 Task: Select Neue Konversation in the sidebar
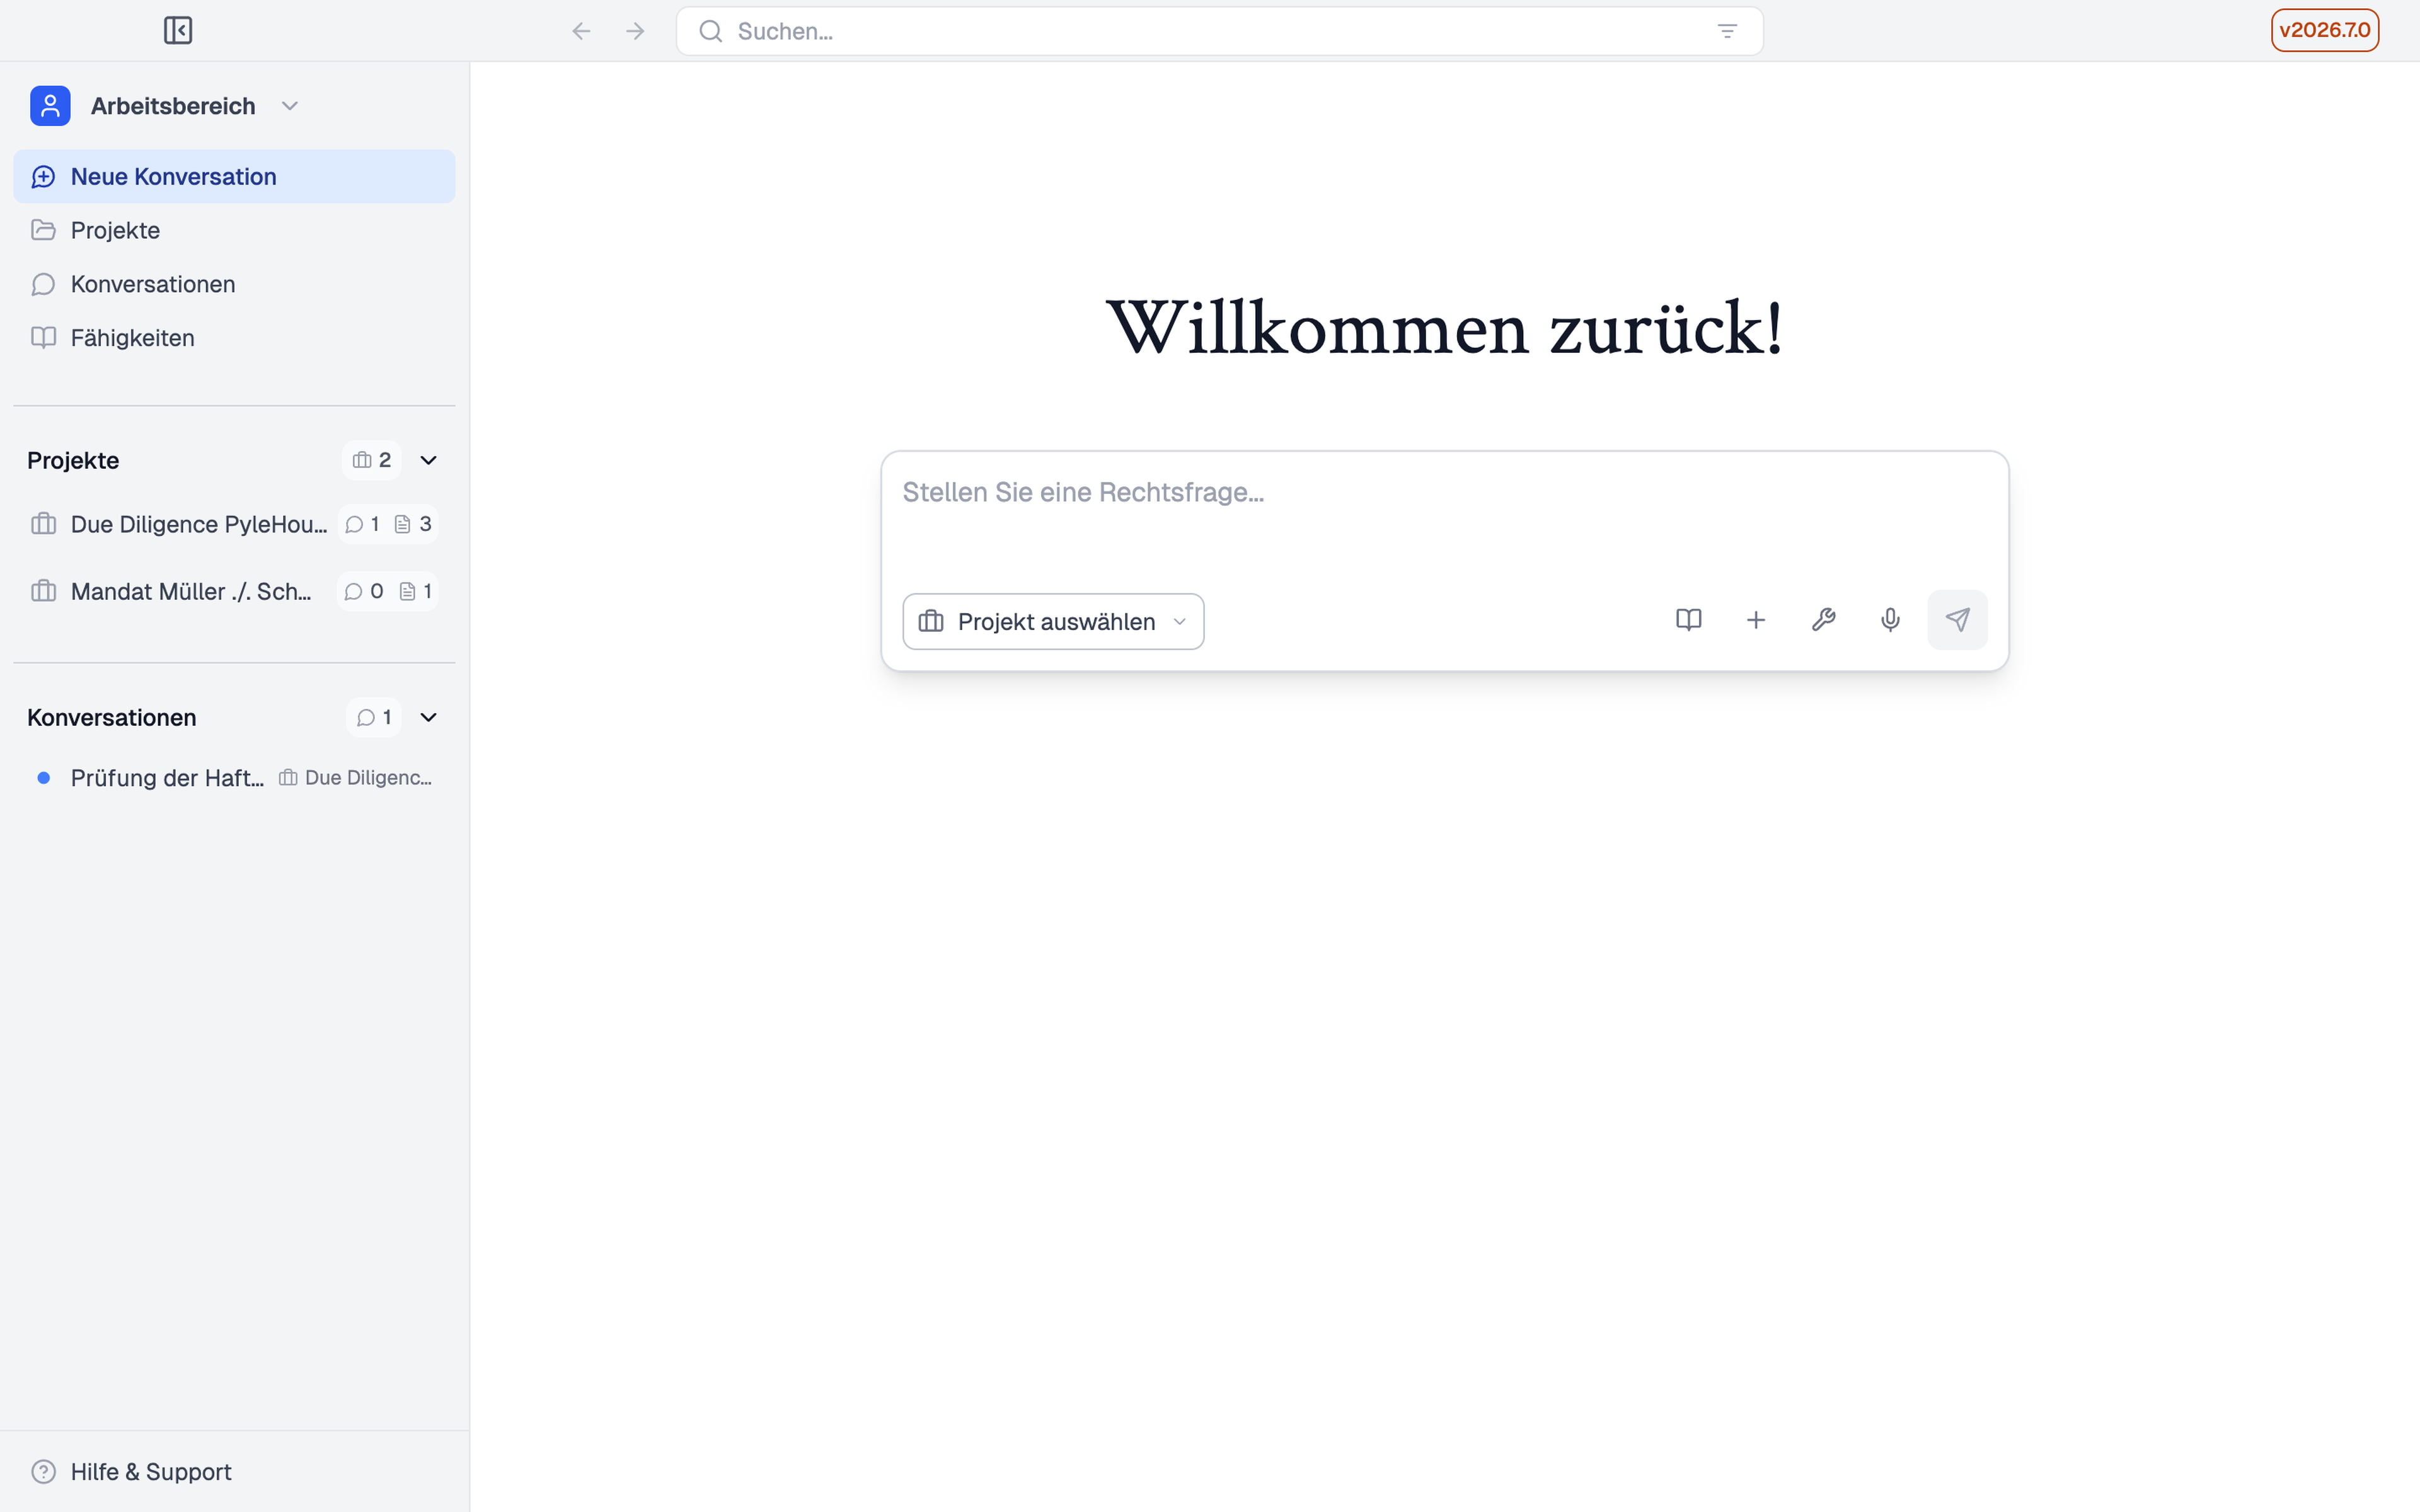coord(234,177)
